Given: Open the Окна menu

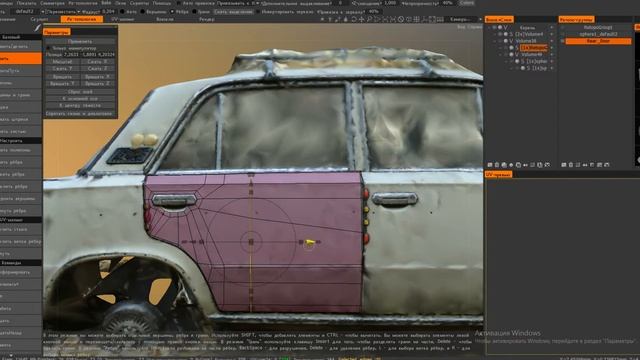Looking at the screenshot, I should pyautogui.click(x=120, y=3).
